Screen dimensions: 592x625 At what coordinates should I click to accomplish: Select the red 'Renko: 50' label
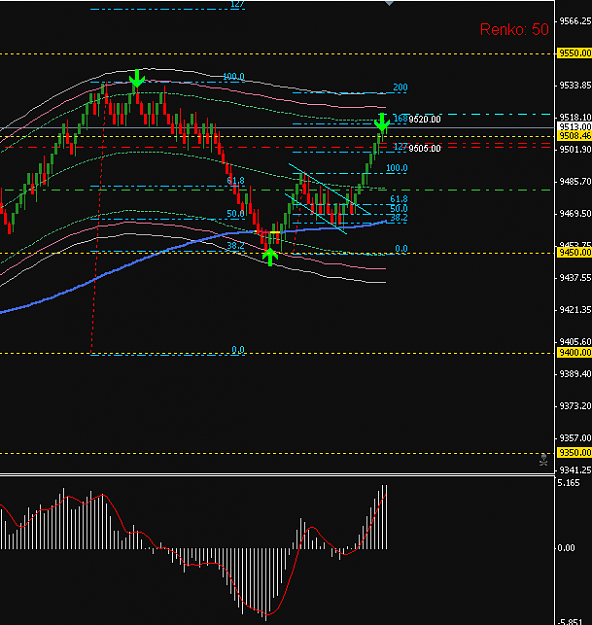point(514,29)
